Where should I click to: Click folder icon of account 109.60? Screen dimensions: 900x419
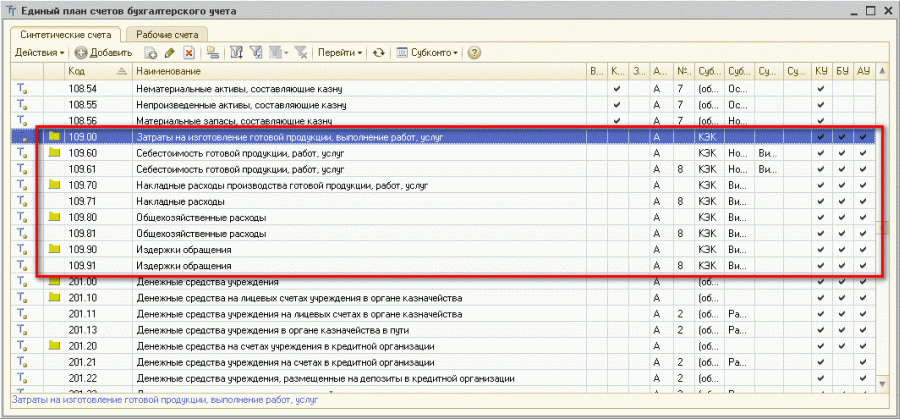(x=54, y=153)
